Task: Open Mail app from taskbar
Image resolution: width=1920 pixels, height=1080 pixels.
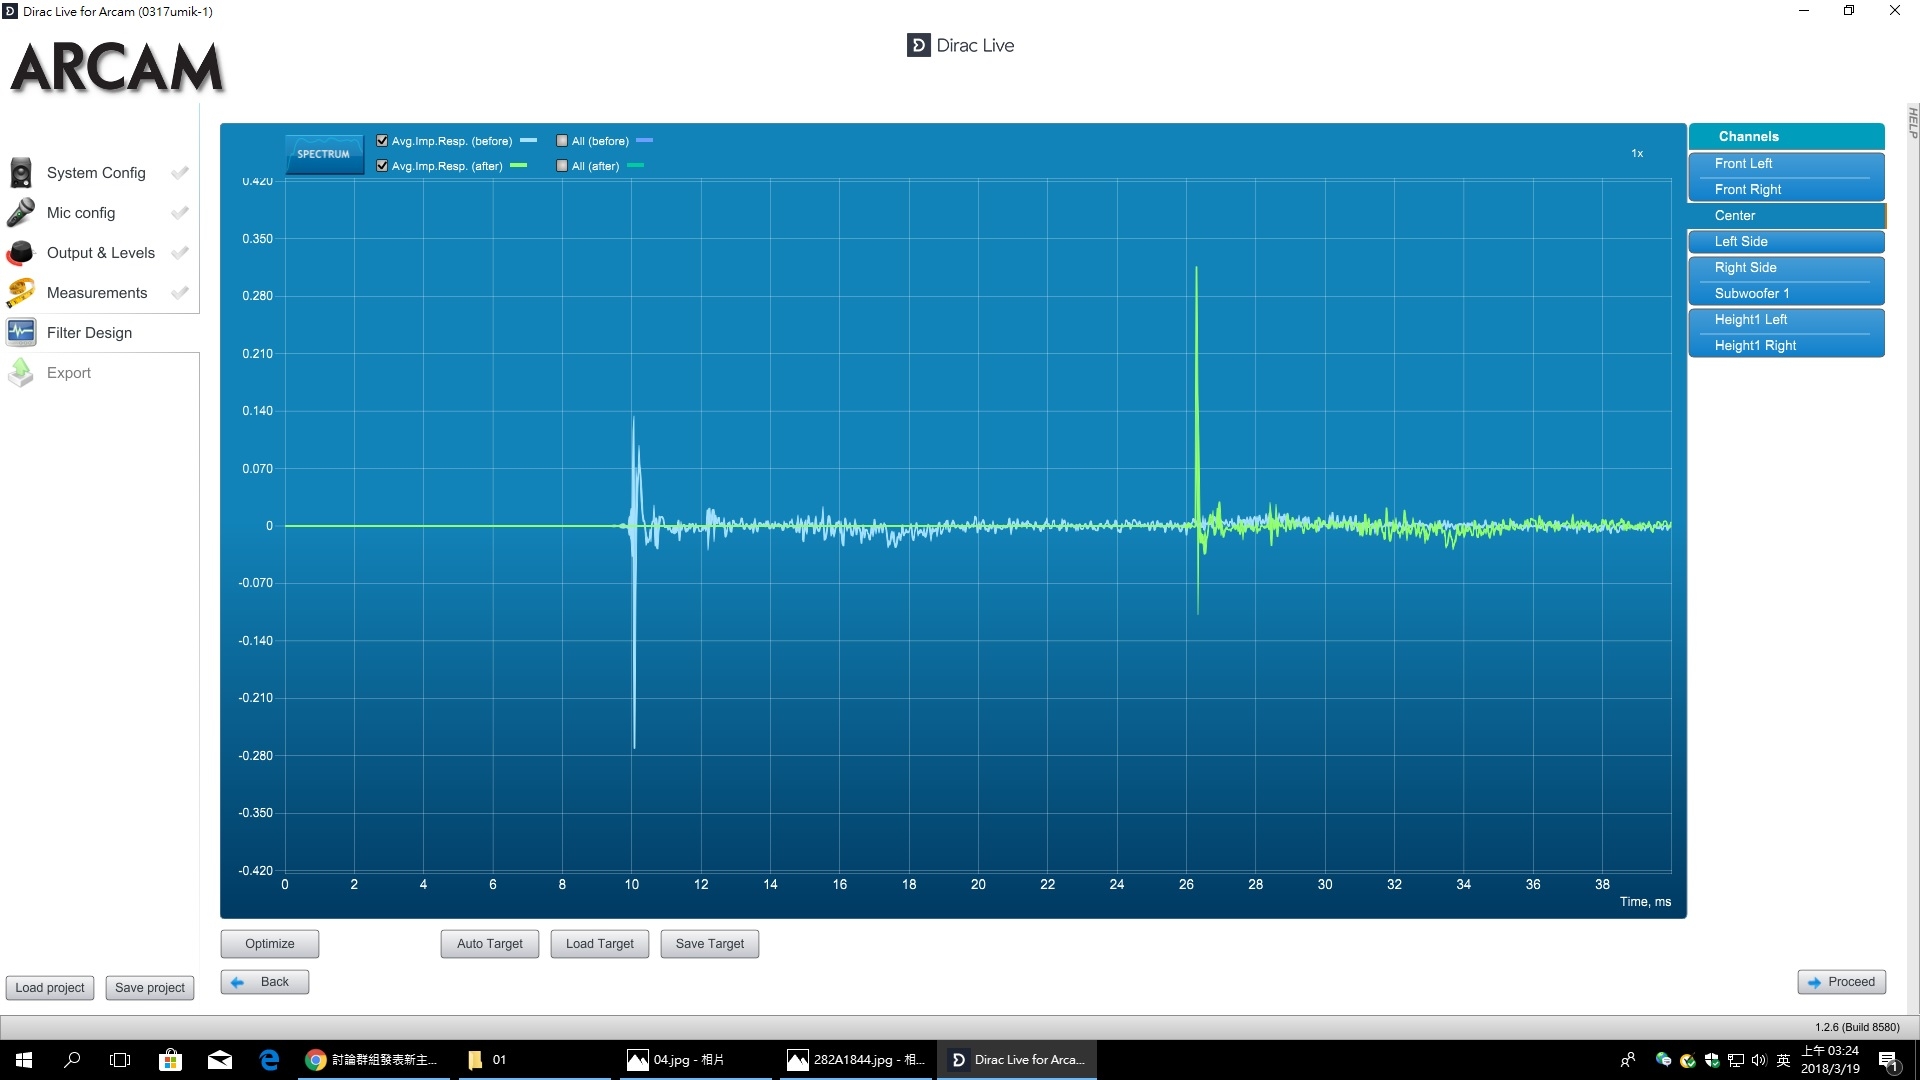Action: [220, 1060]
